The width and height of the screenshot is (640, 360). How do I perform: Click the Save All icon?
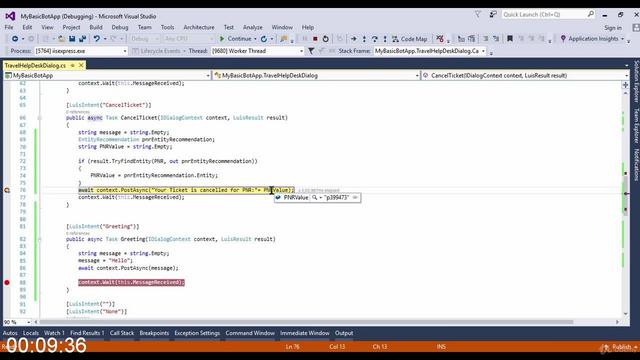82,39
